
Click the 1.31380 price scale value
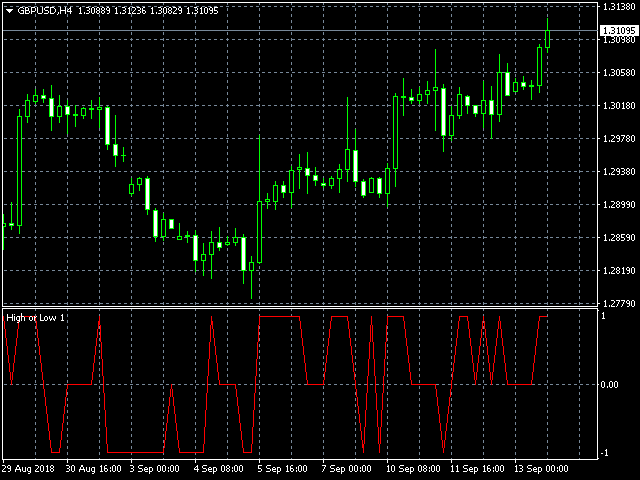pos(619,7)
